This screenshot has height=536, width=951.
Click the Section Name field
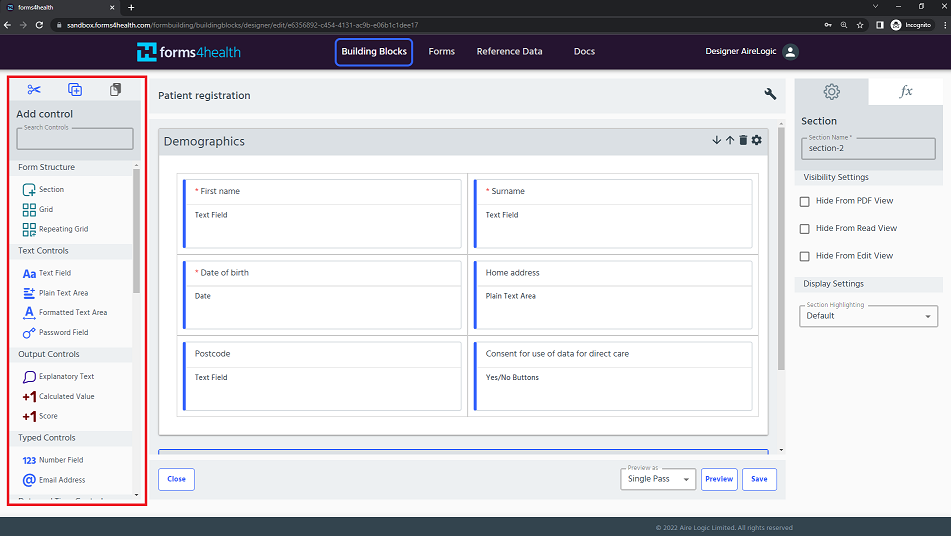point(868,149)
